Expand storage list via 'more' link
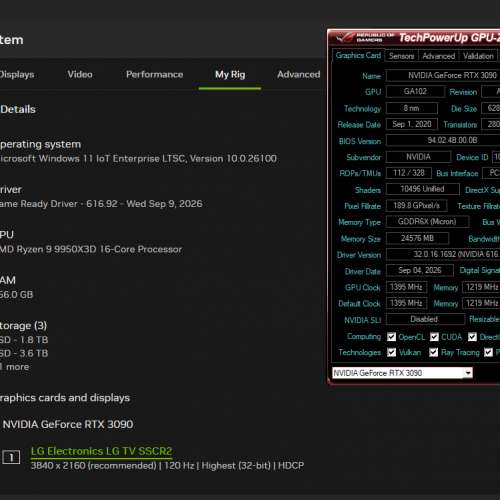500x500 pixels. point(15,367)
